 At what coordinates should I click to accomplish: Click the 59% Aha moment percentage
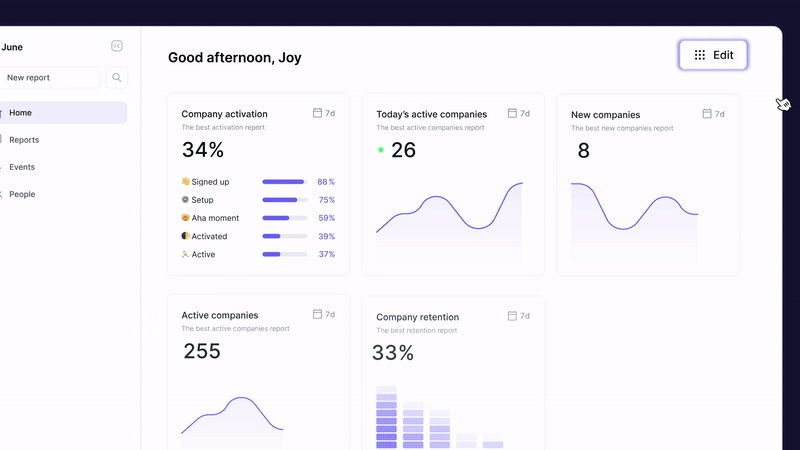(x=327, y=218)
